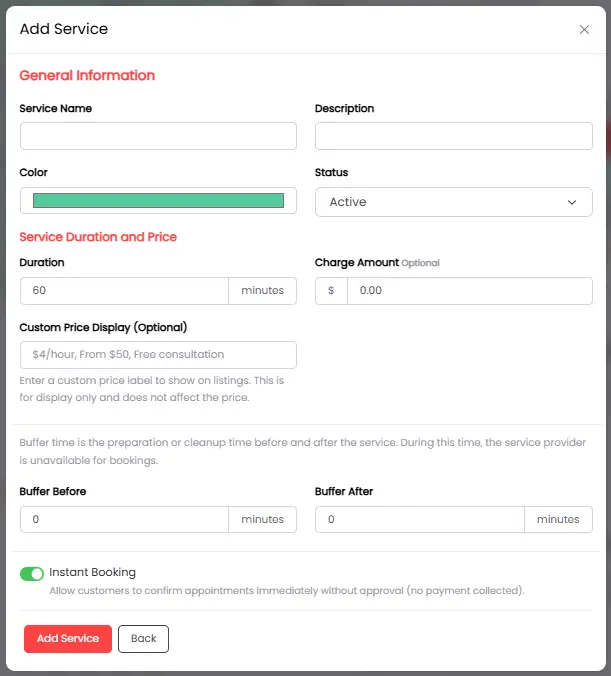Open the Status dropdown

pyautogui.click(x=453, y=202)
